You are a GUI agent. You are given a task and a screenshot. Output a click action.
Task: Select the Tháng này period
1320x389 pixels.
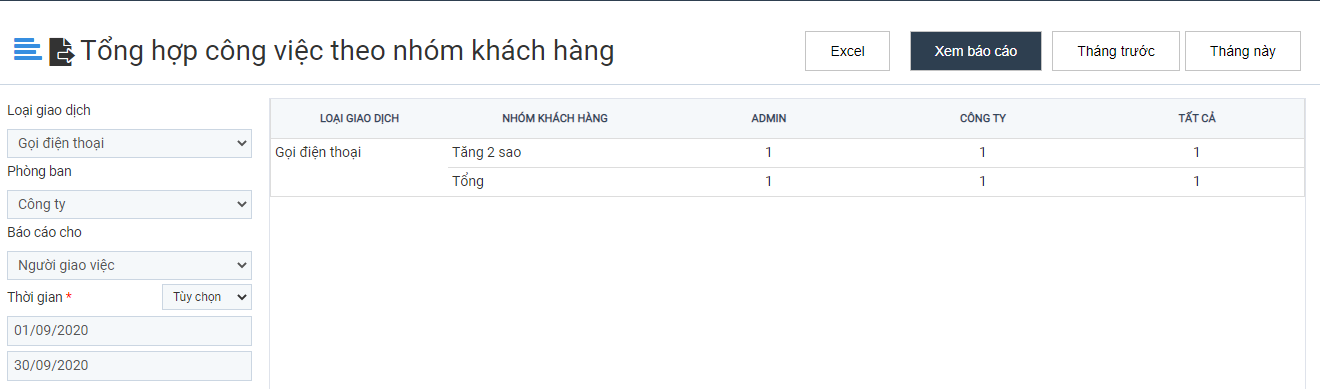pyautogui.click(x=1243, y=51)
